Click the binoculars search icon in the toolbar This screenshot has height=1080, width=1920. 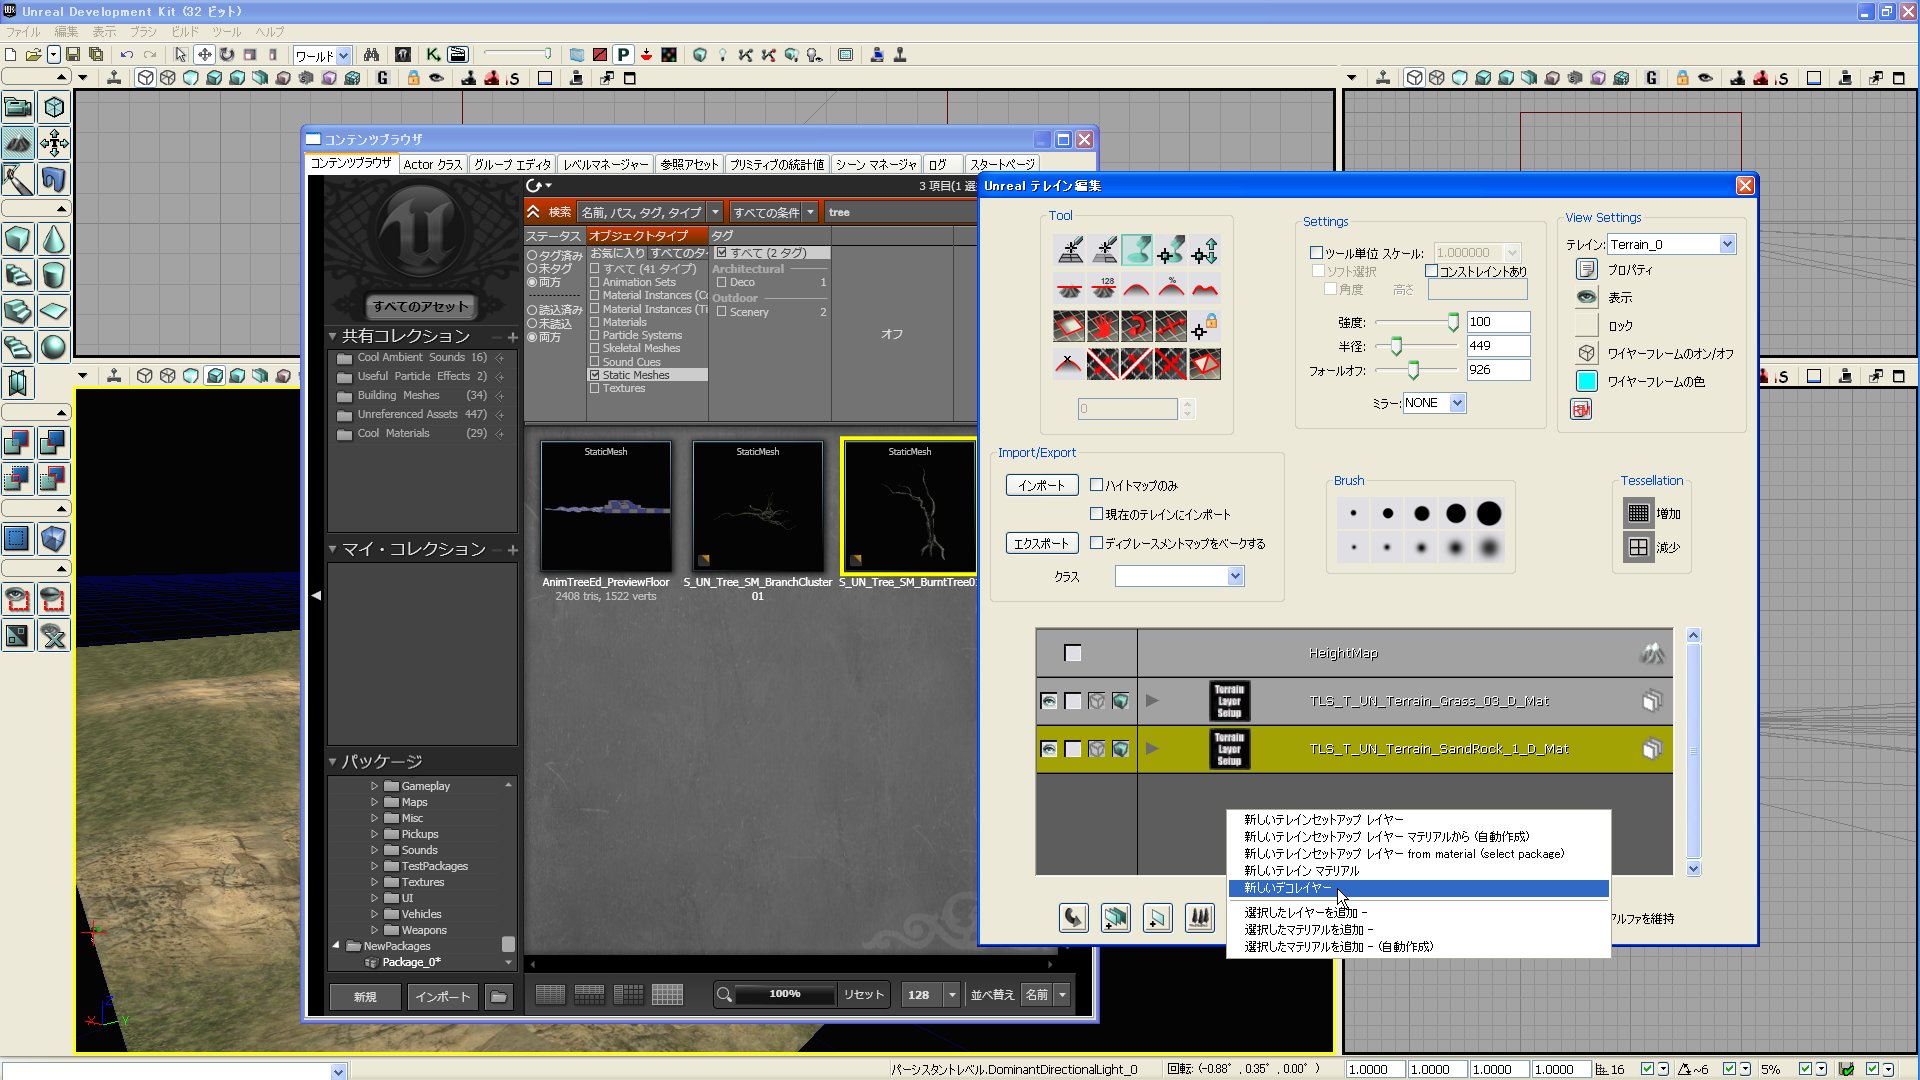click(371, 55)
